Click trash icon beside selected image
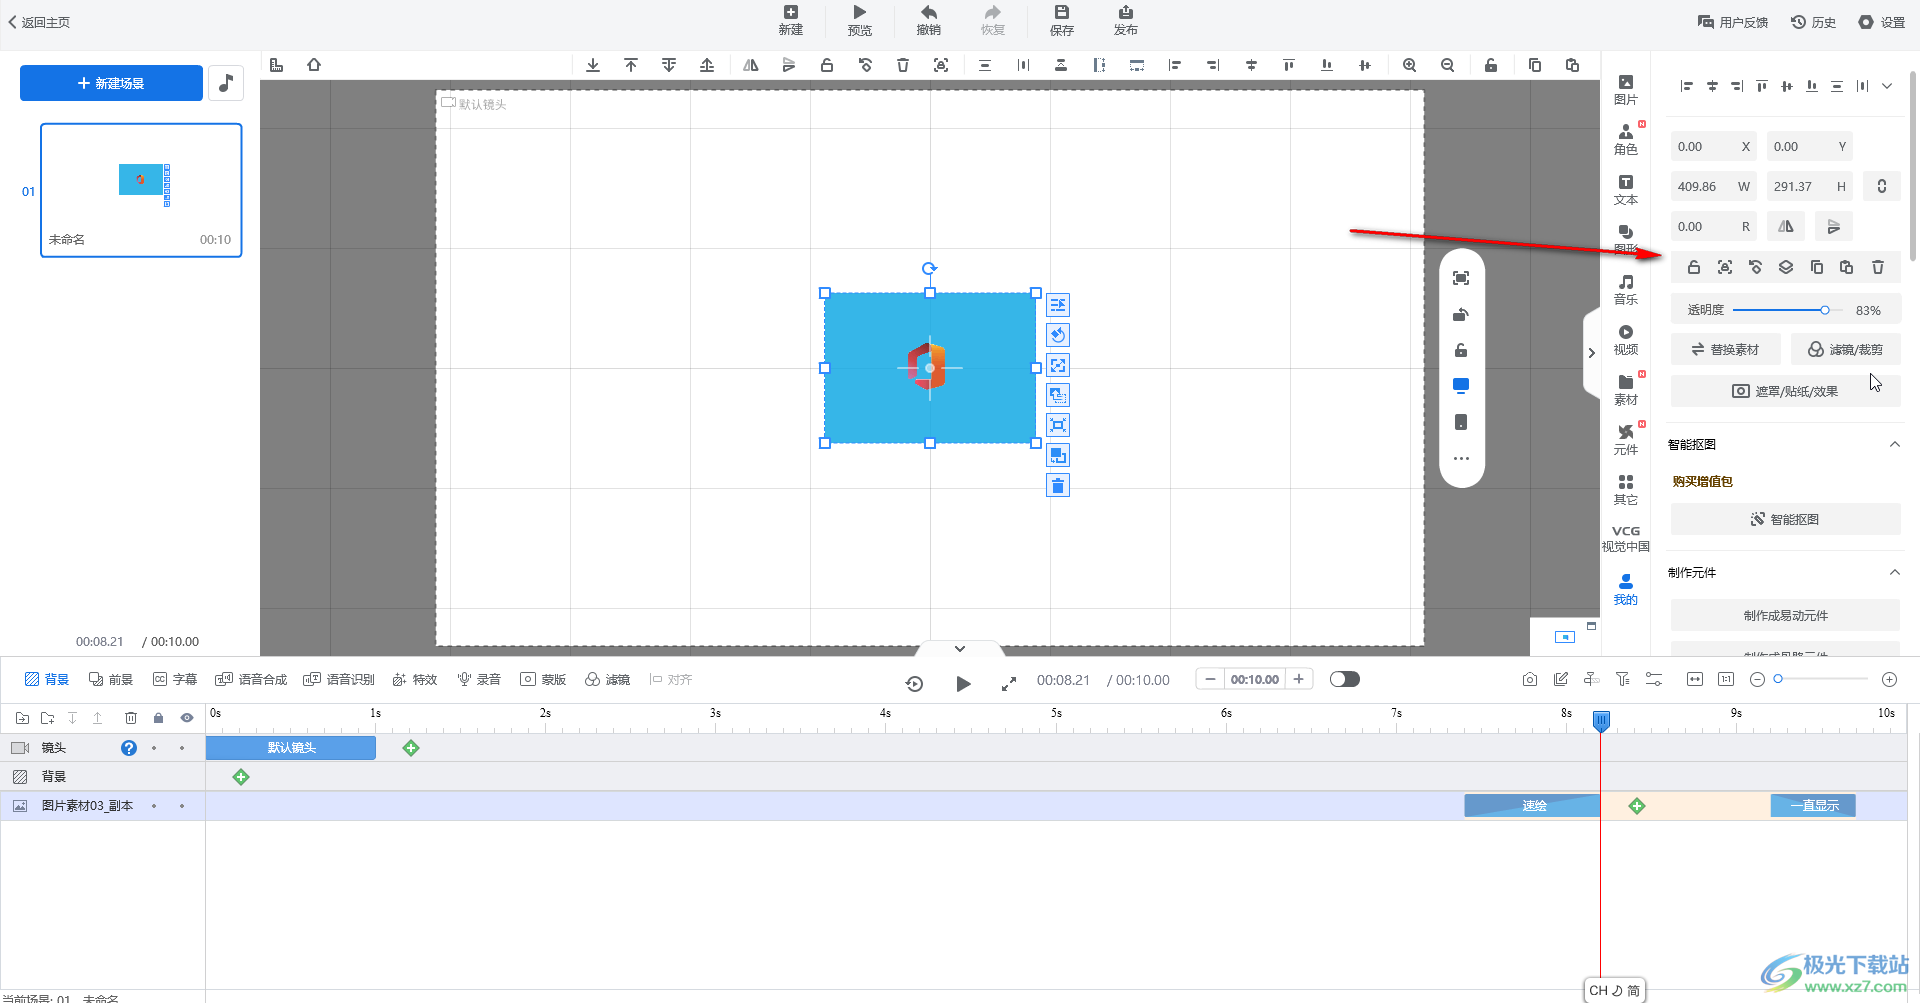 (1057, 486)
